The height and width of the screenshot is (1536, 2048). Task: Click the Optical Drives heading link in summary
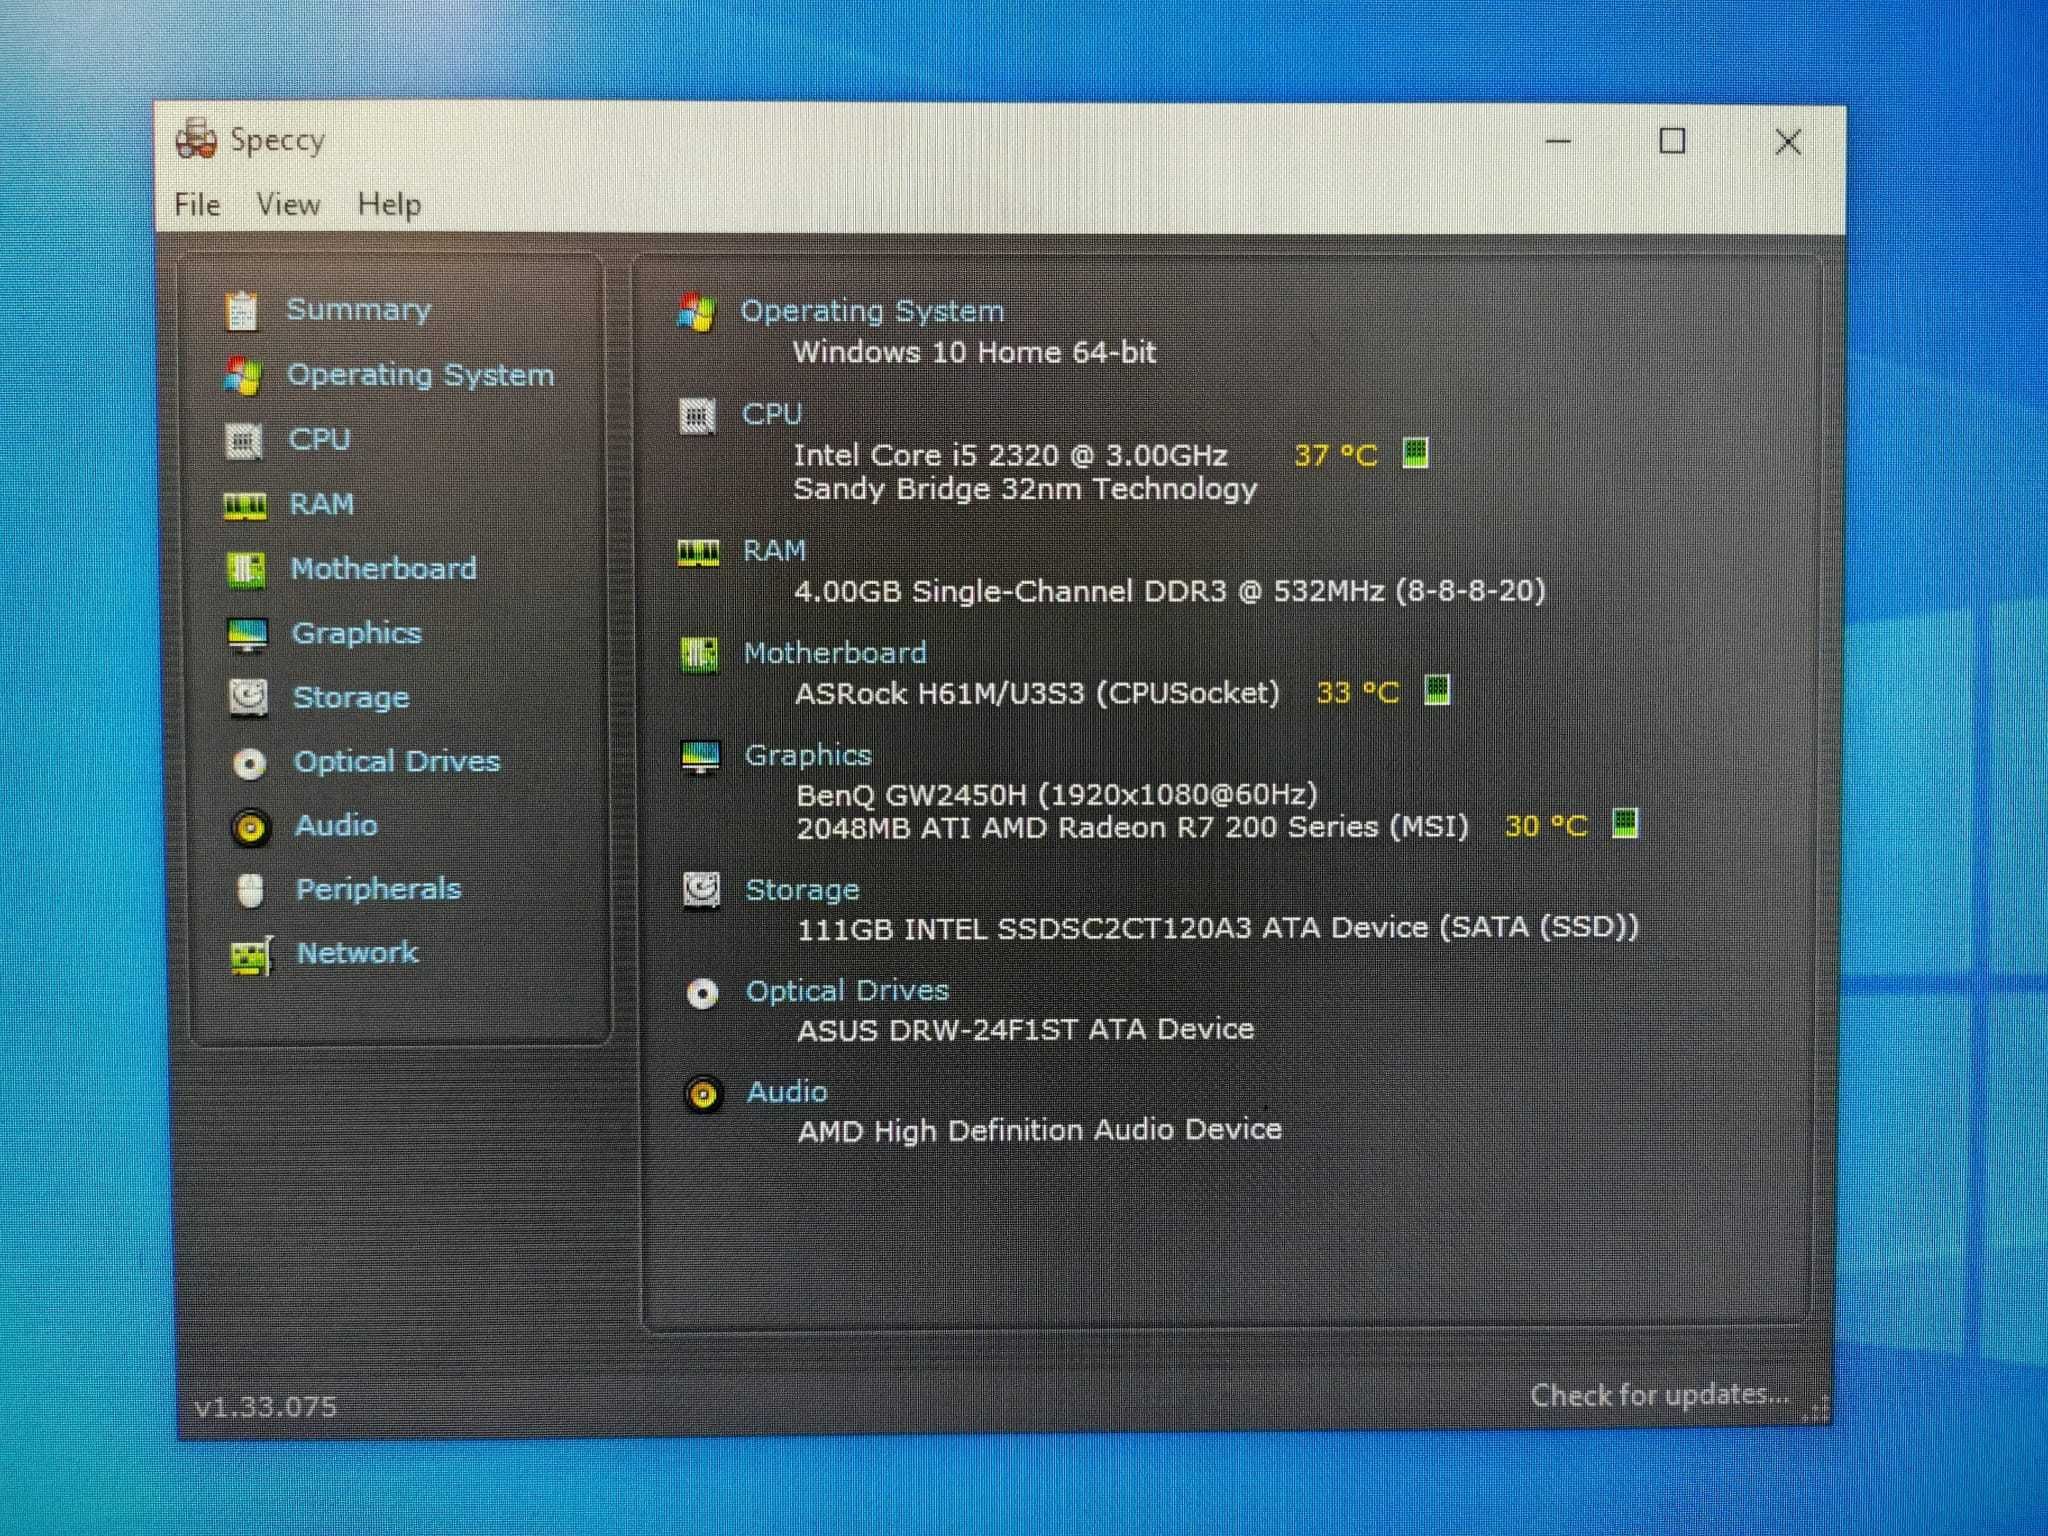tap(847, 991)
